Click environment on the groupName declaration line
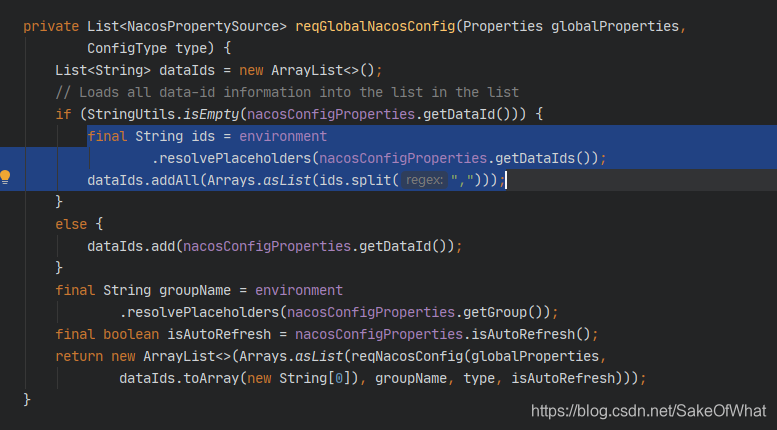This screenshot has height=430, width=777. [299, 290]
